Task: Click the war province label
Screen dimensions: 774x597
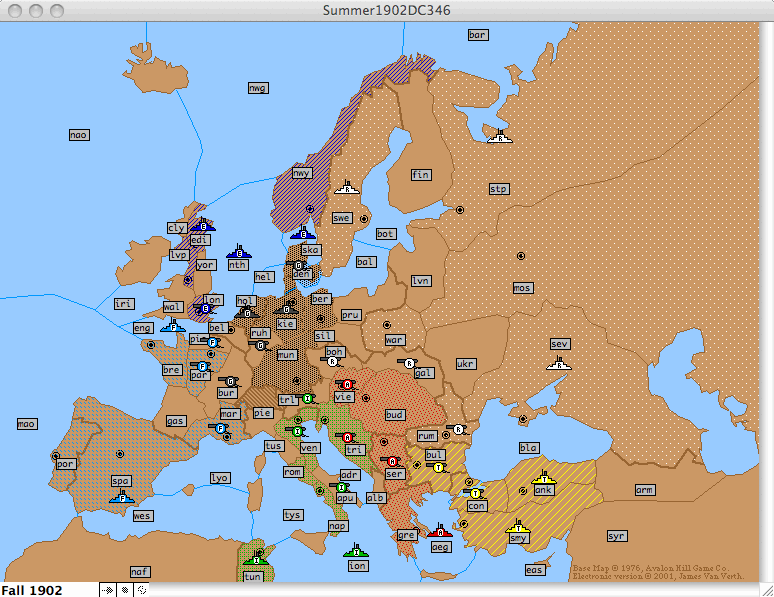Action: pos(395,340)
